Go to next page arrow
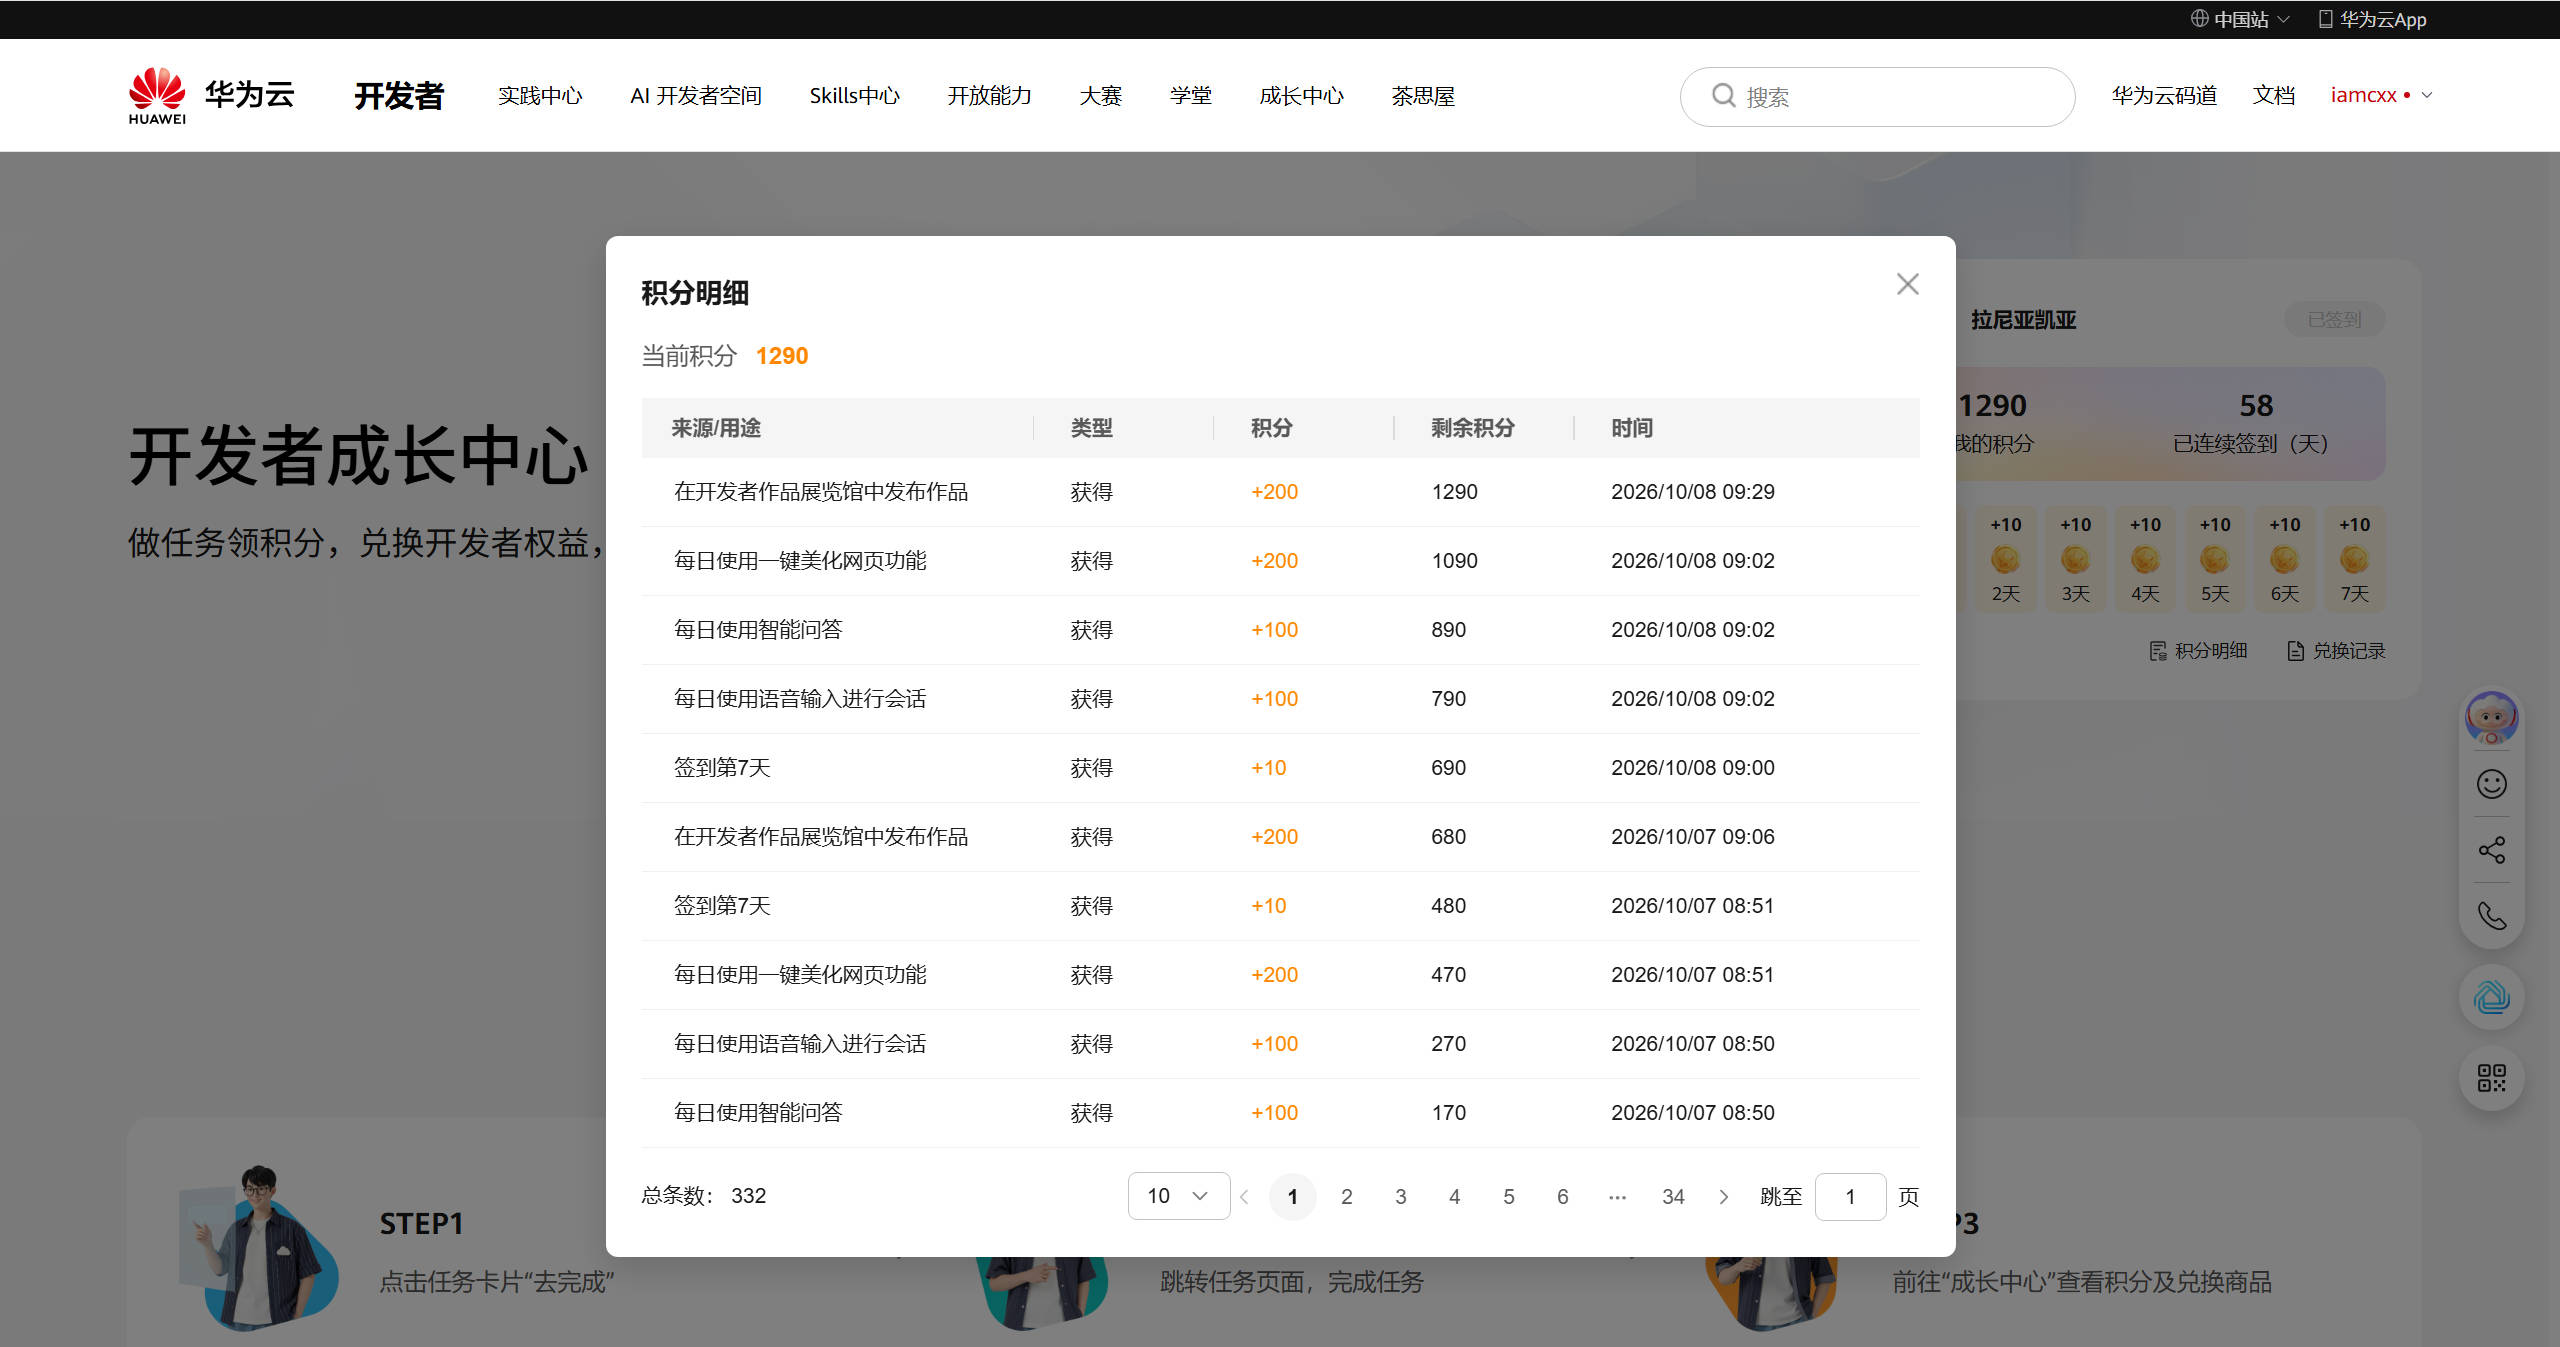The height and width of the screenshot is (1347, 2560). point(1723,1197)
